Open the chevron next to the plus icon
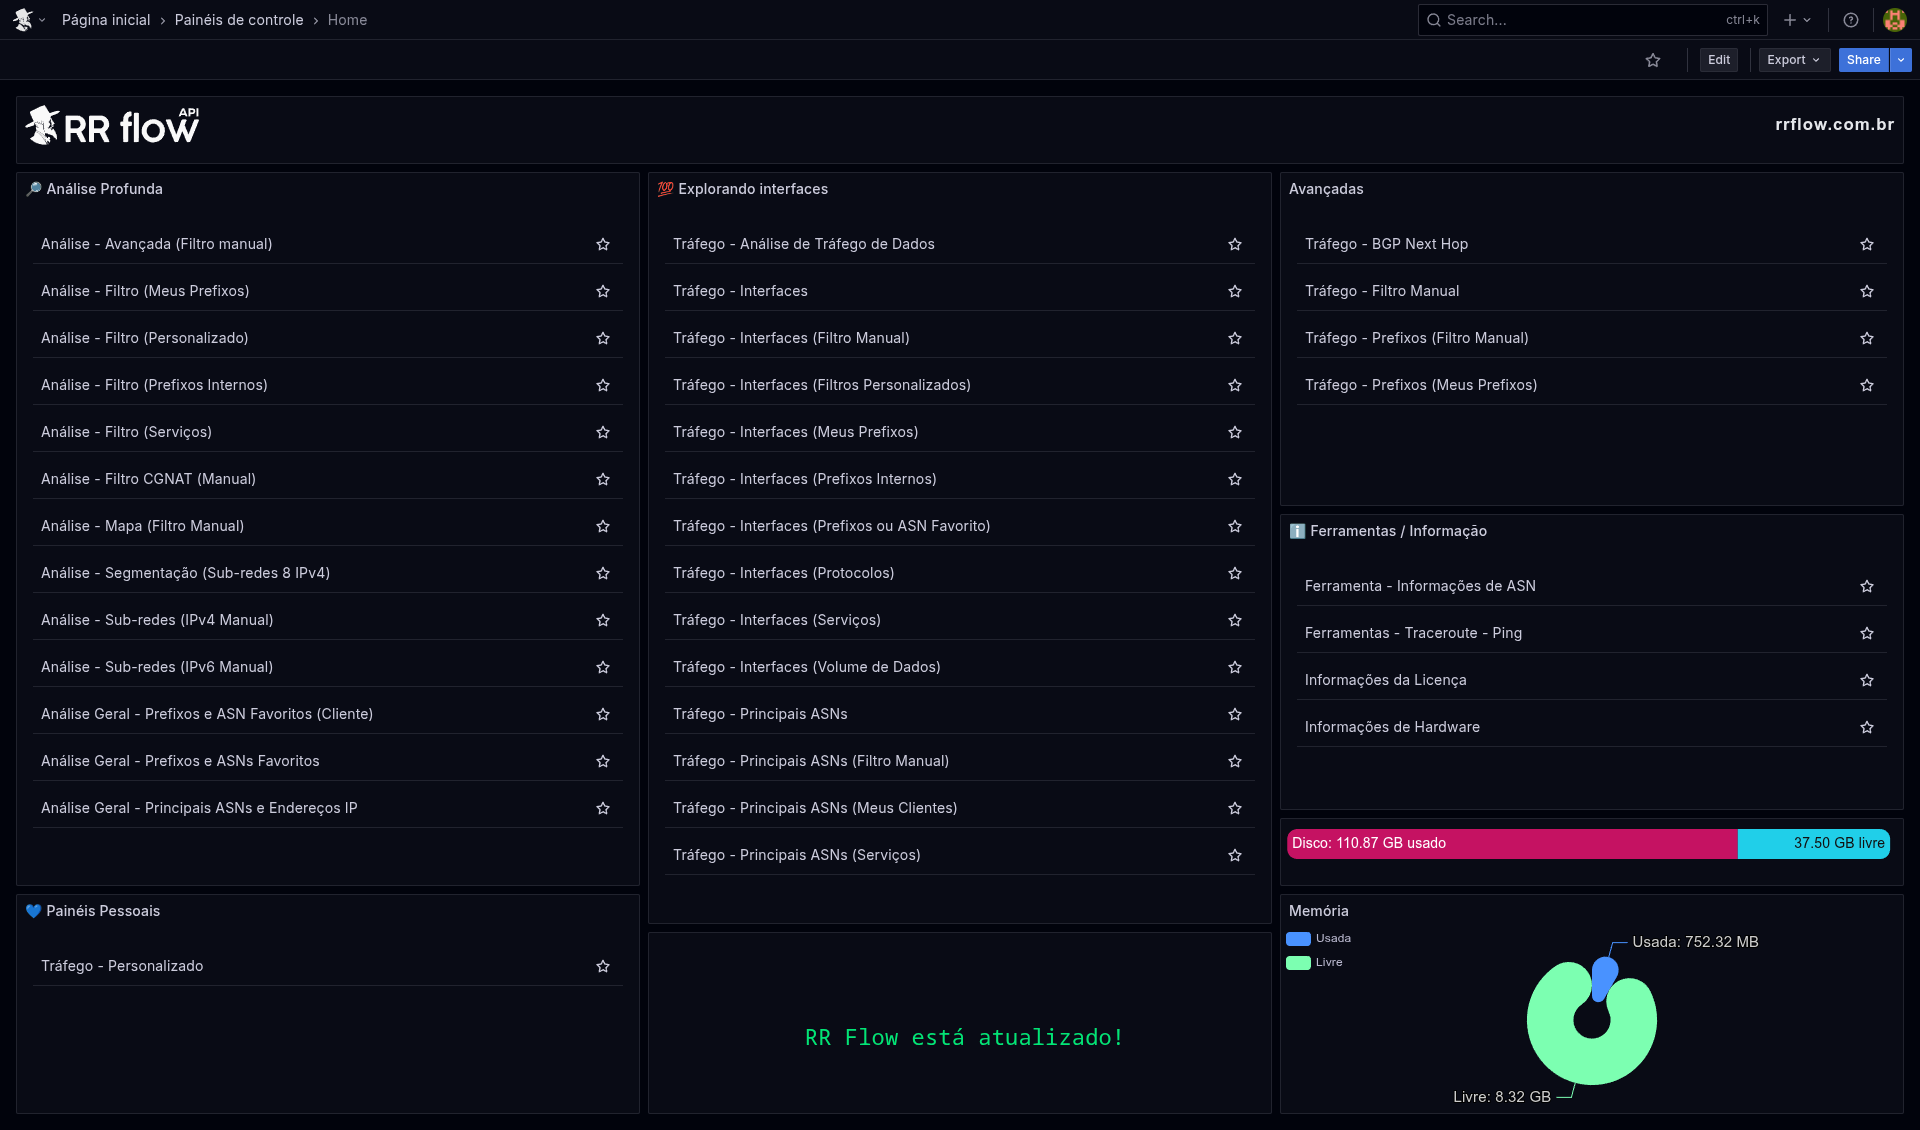Screen dimensions: 1920x1130 tap(1807, 20)
